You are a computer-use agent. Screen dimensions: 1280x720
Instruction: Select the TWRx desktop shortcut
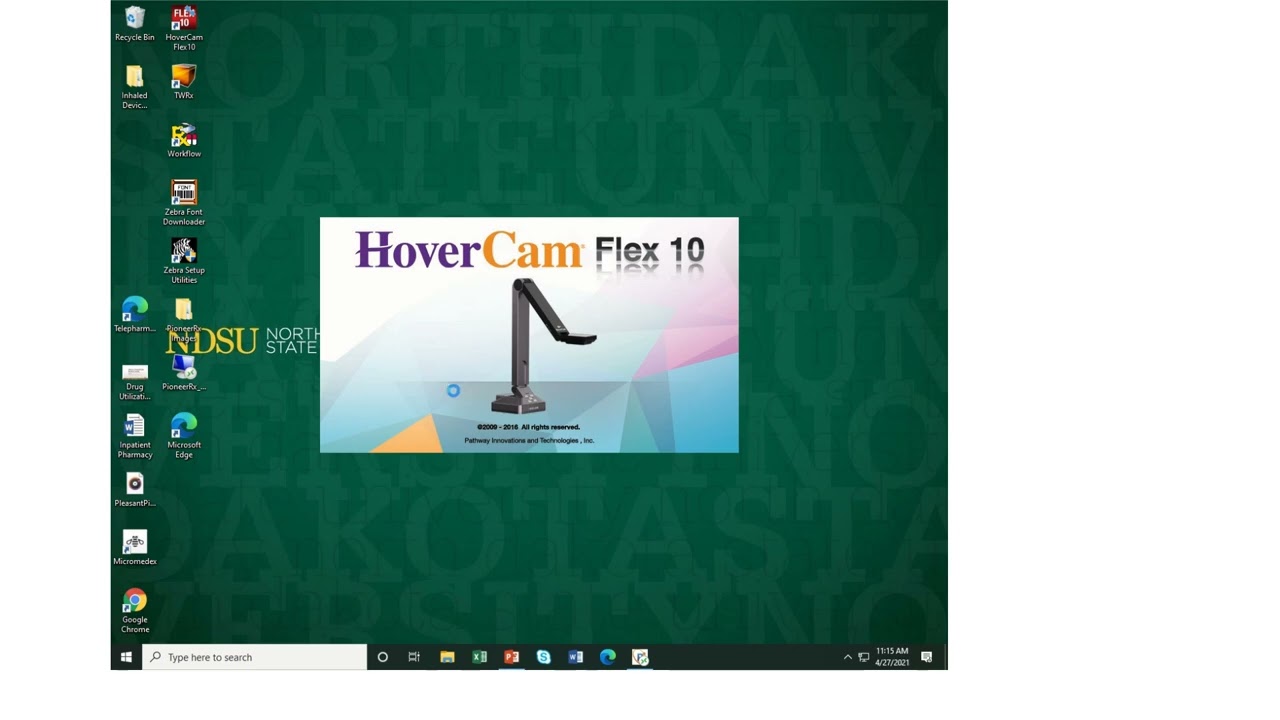tap(184, 82)
